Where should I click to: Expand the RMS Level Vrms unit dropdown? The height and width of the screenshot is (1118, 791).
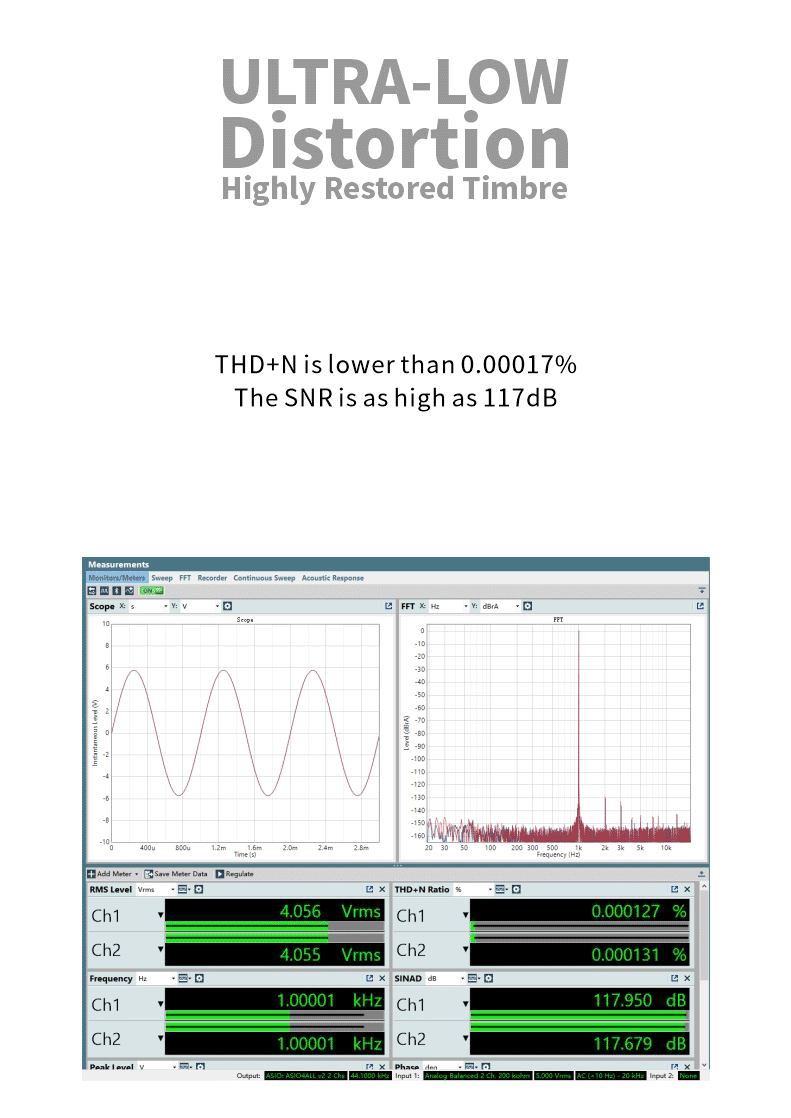pos(156,889)
